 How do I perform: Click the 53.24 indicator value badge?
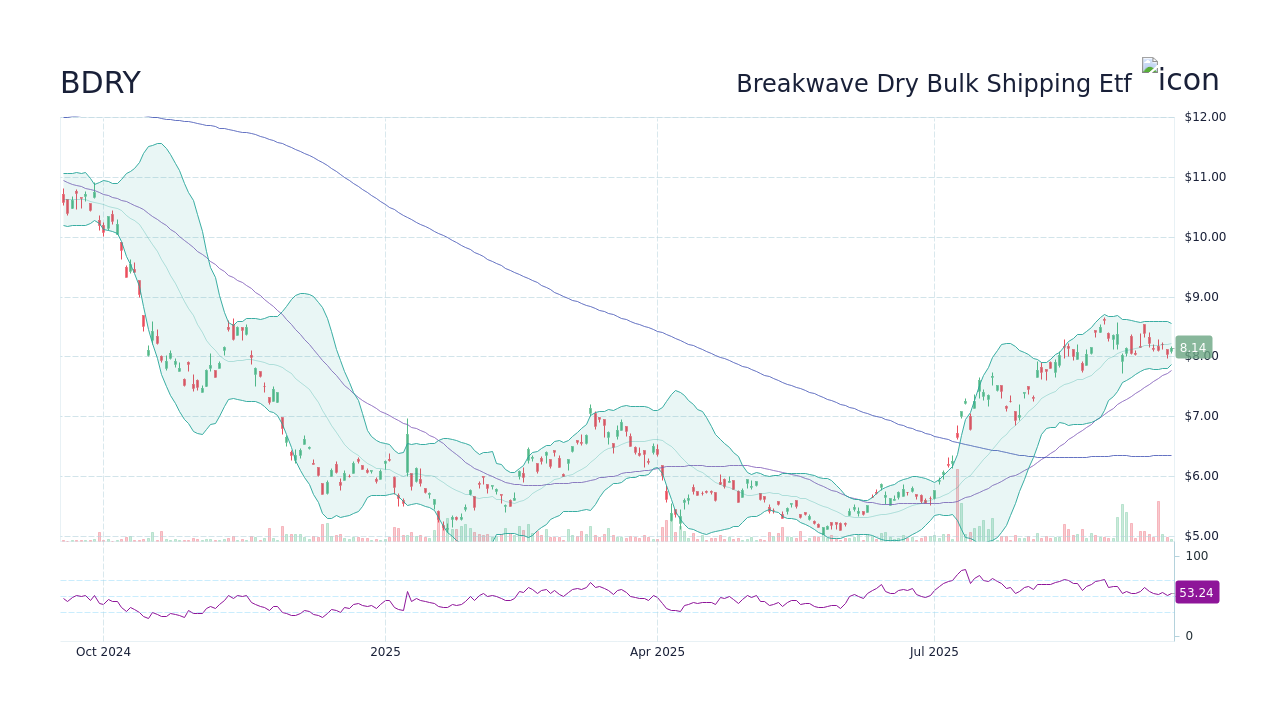pyautogui.click(x=1195, y=592)
